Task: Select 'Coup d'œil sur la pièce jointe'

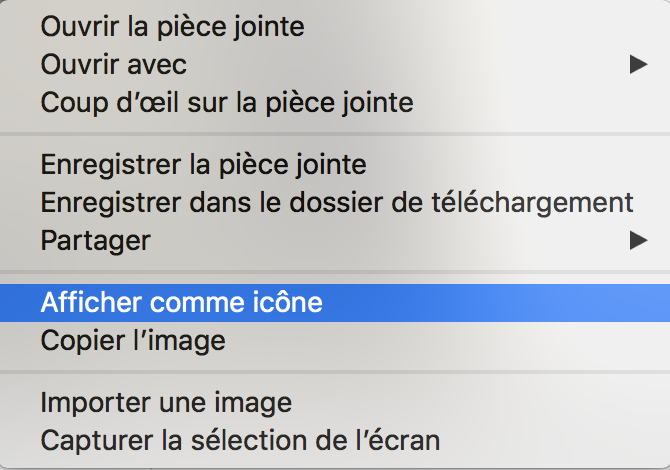Action: (x=227, y=102)
